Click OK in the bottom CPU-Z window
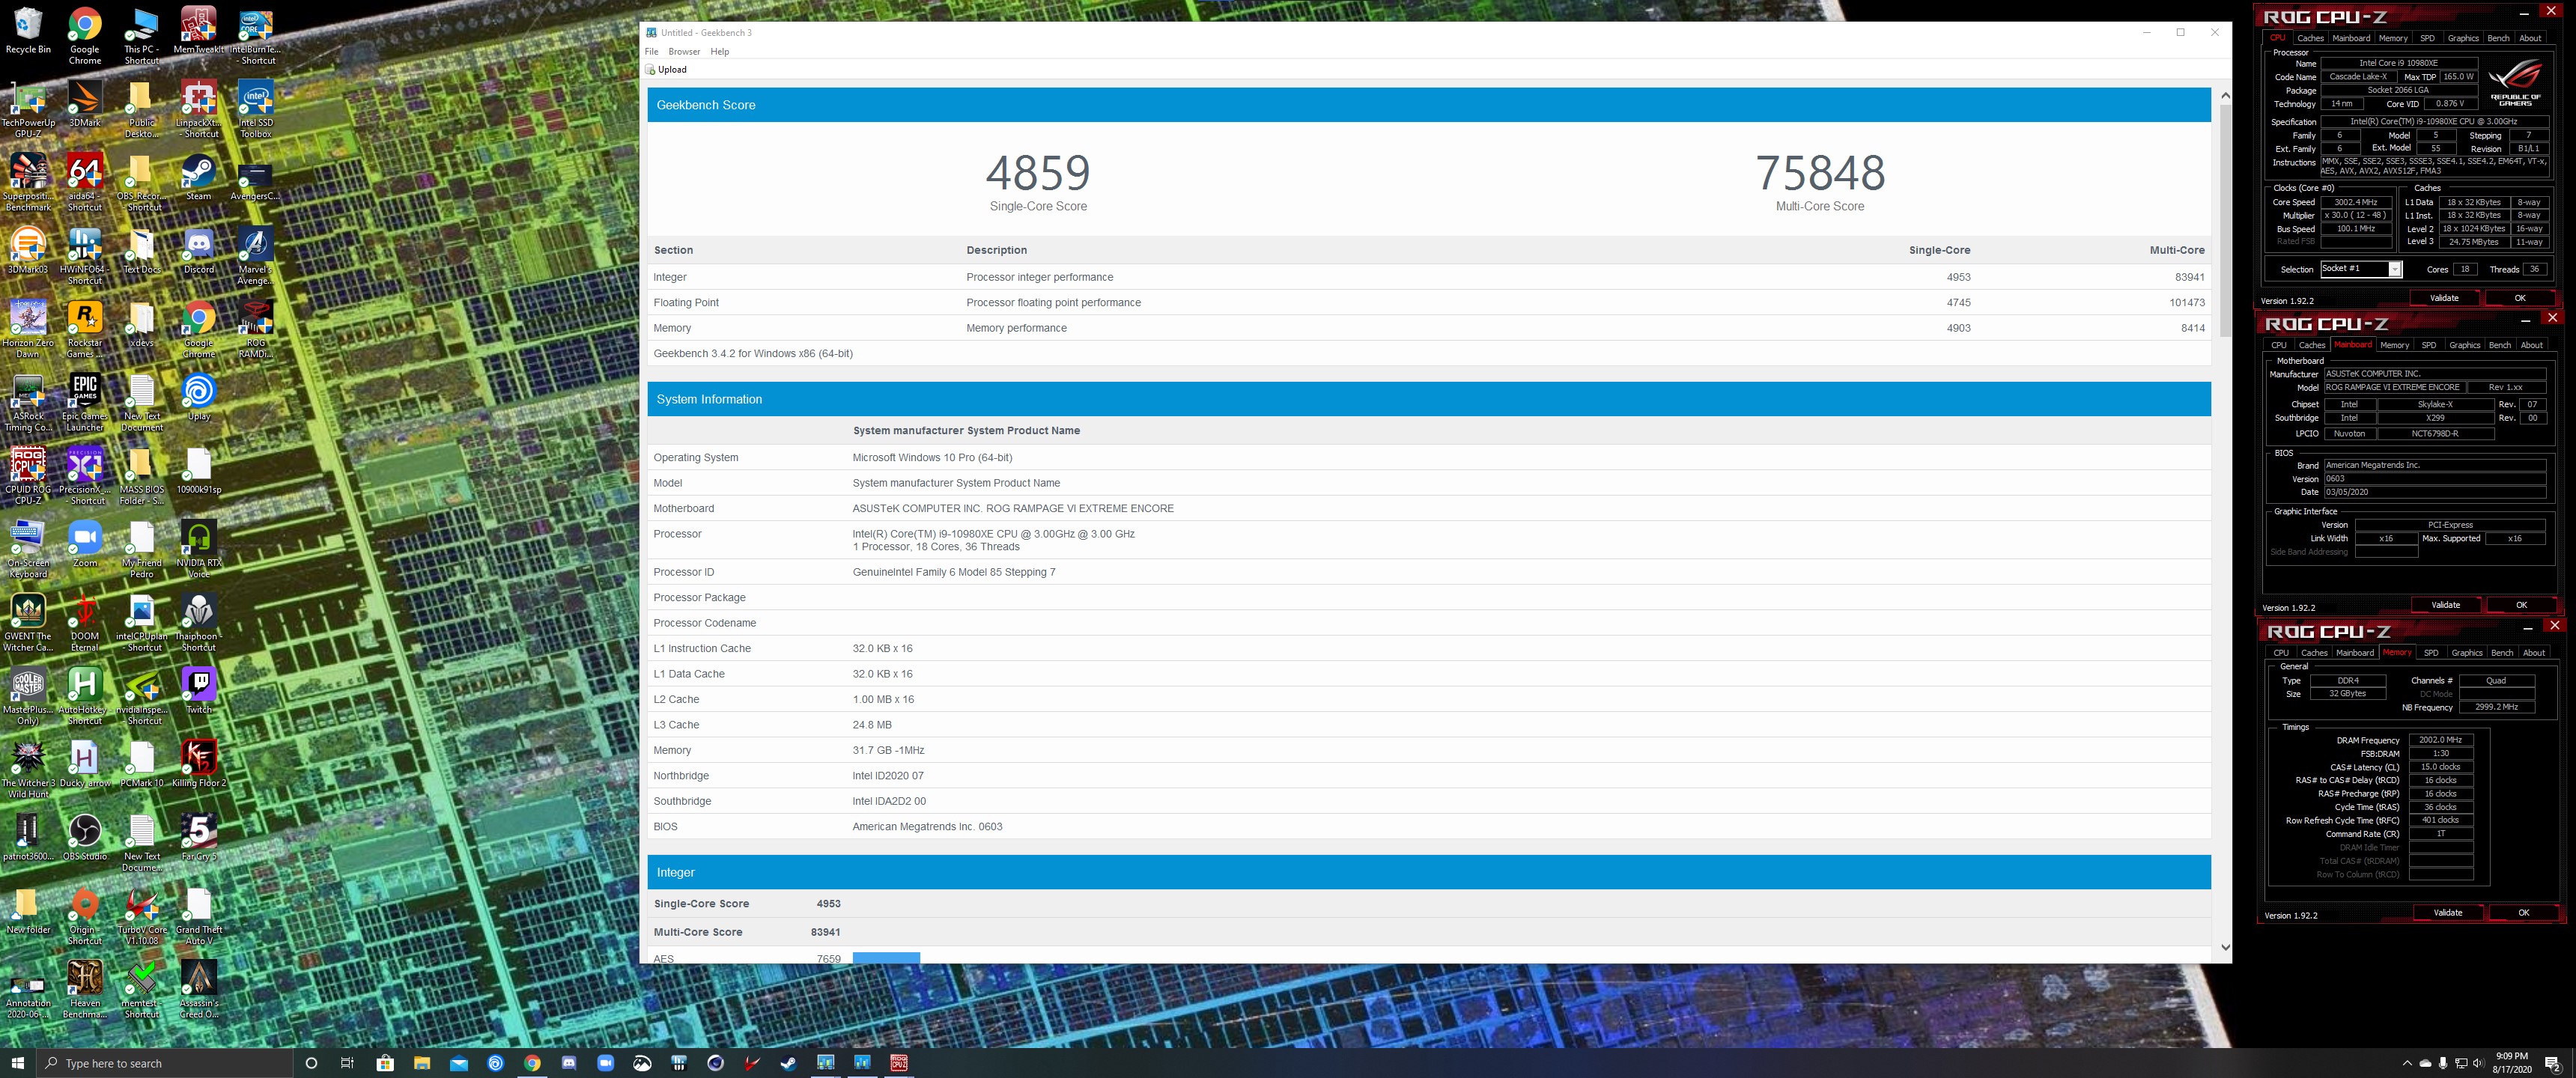The width and height of the screenshot is (2576, 1078). pos(2523,913)
